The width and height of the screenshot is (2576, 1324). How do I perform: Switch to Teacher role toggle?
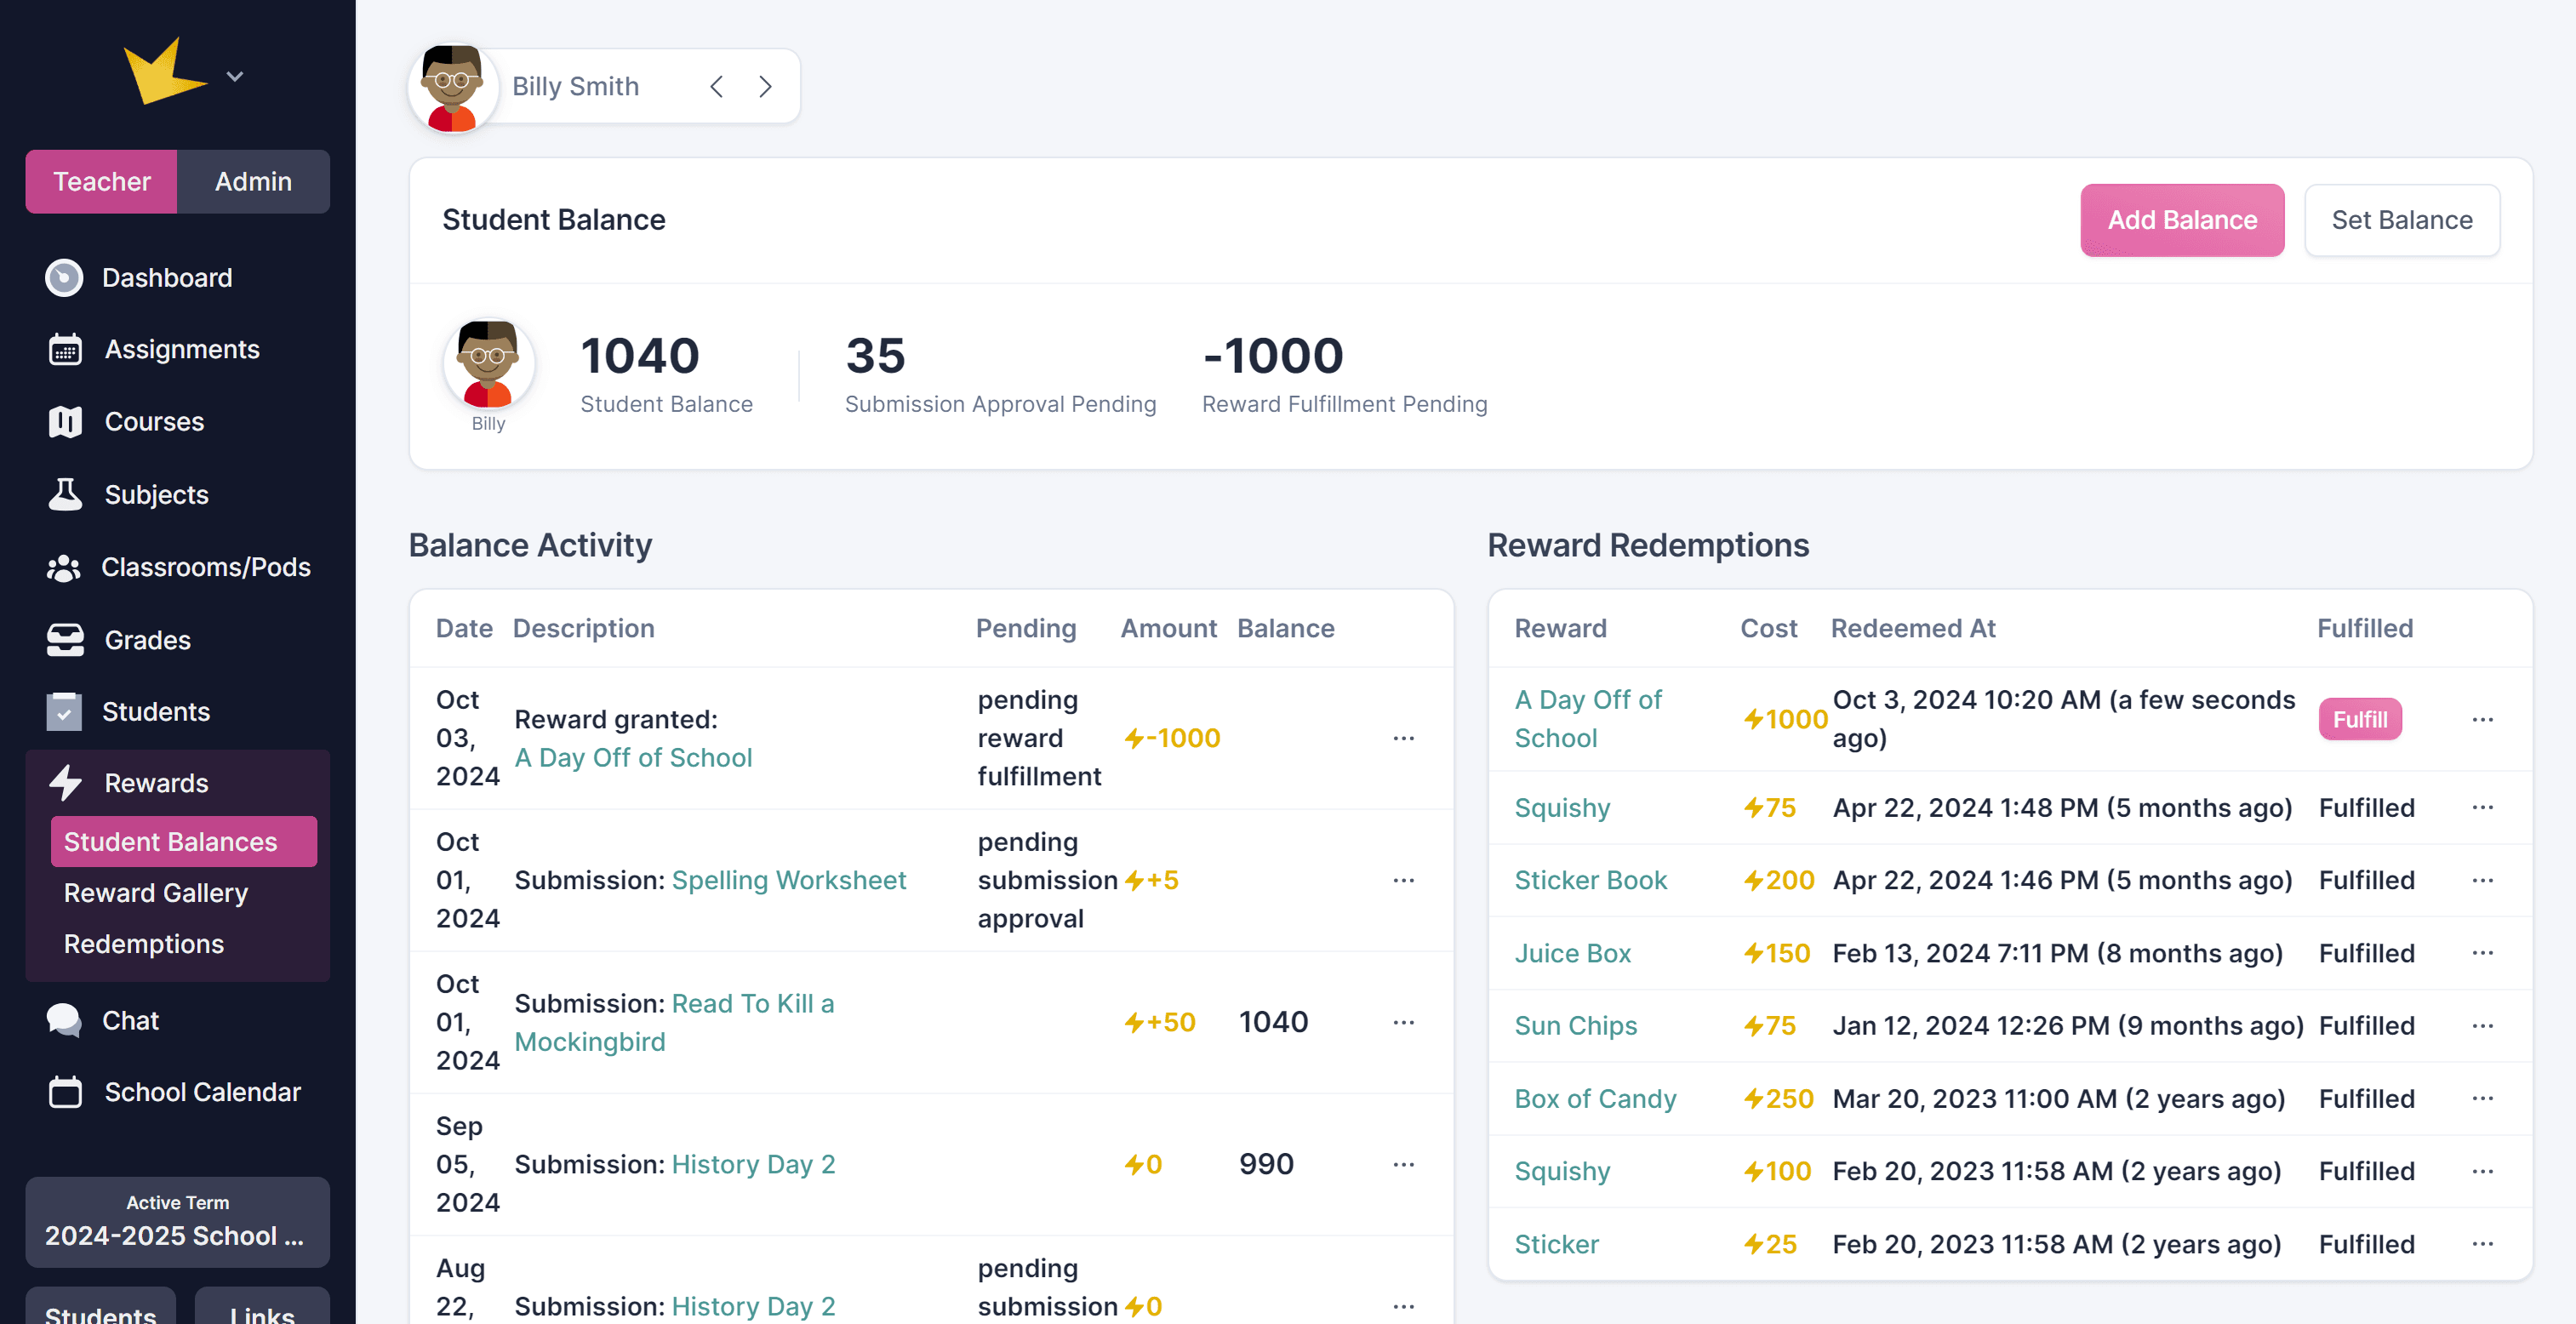tap(101, 182)
